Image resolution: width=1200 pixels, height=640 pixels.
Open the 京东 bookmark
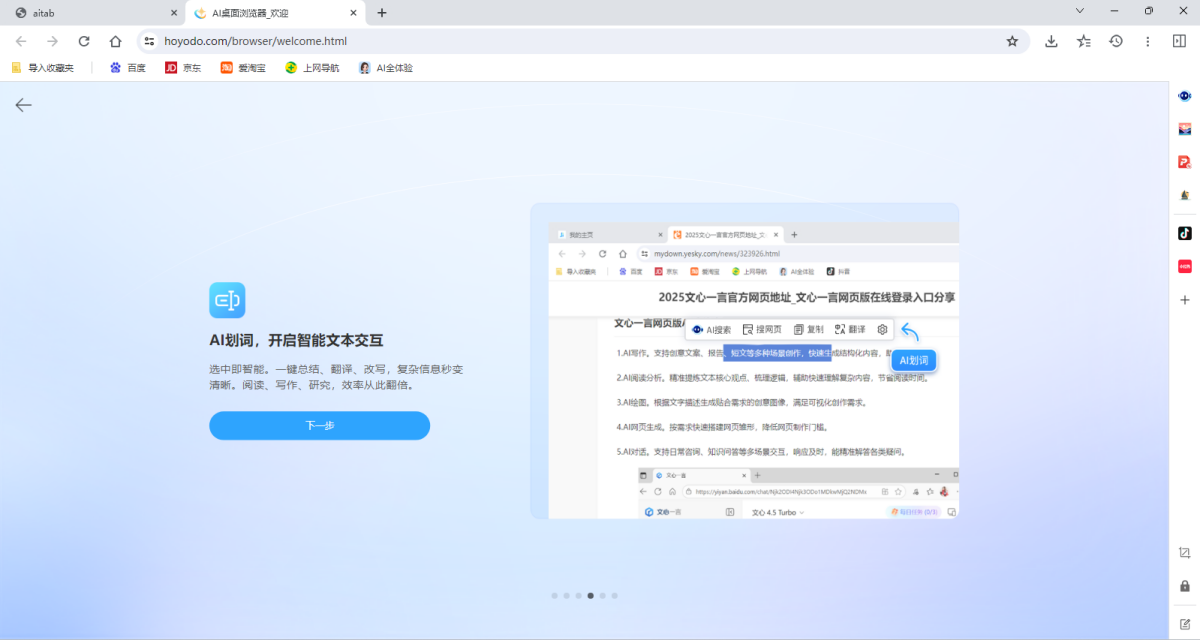tap(183, 68)
